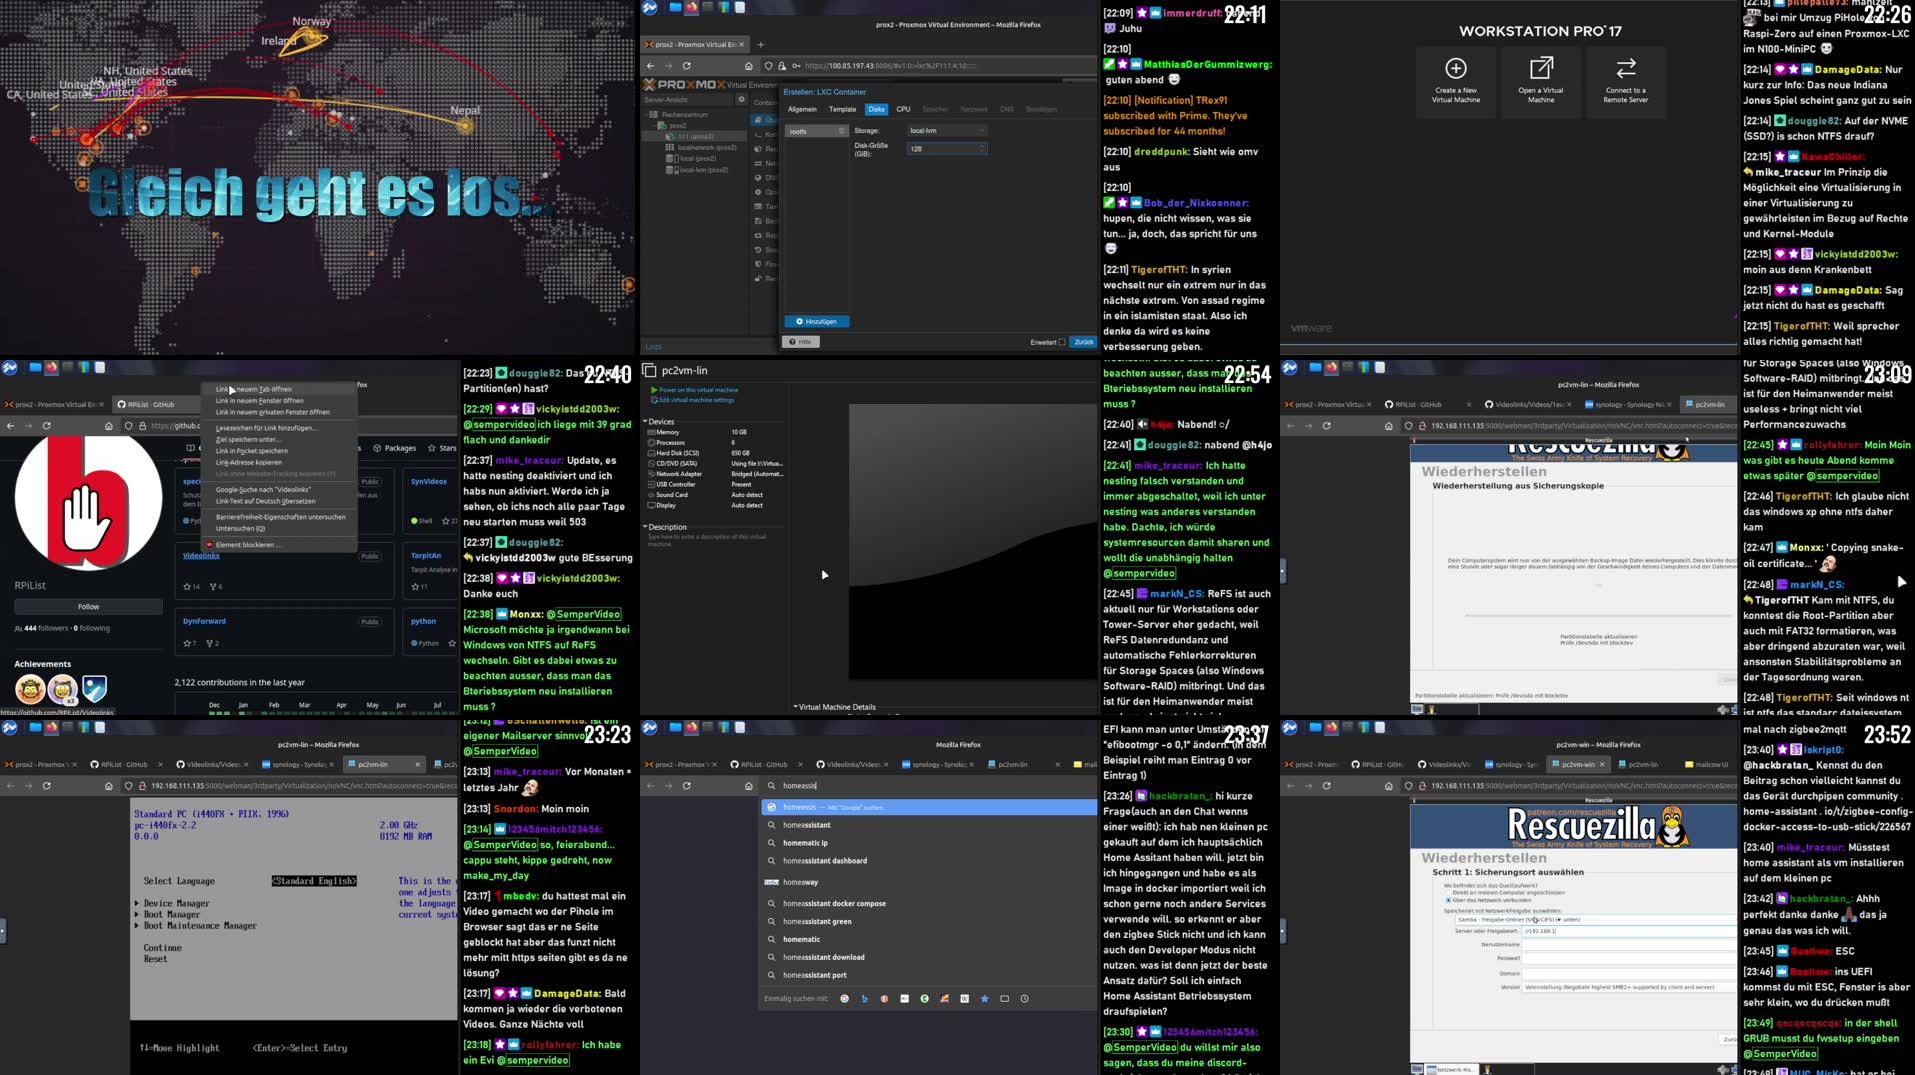Screen dimensions: 1915x1075
Task: Click the new tab plus in the single-tab Proxmox Firefox
Action: pos(760,44)
